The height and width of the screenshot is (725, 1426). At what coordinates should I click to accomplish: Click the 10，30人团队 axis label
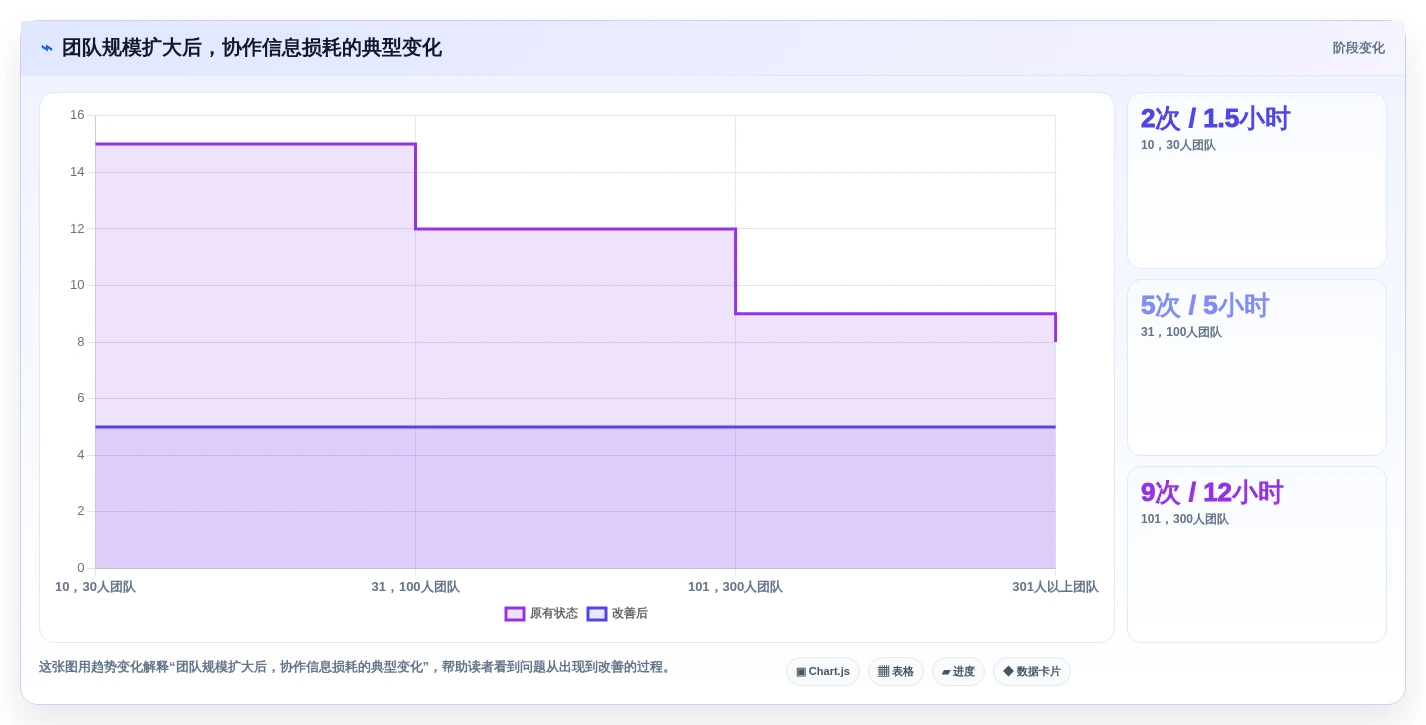pos(95,587)
